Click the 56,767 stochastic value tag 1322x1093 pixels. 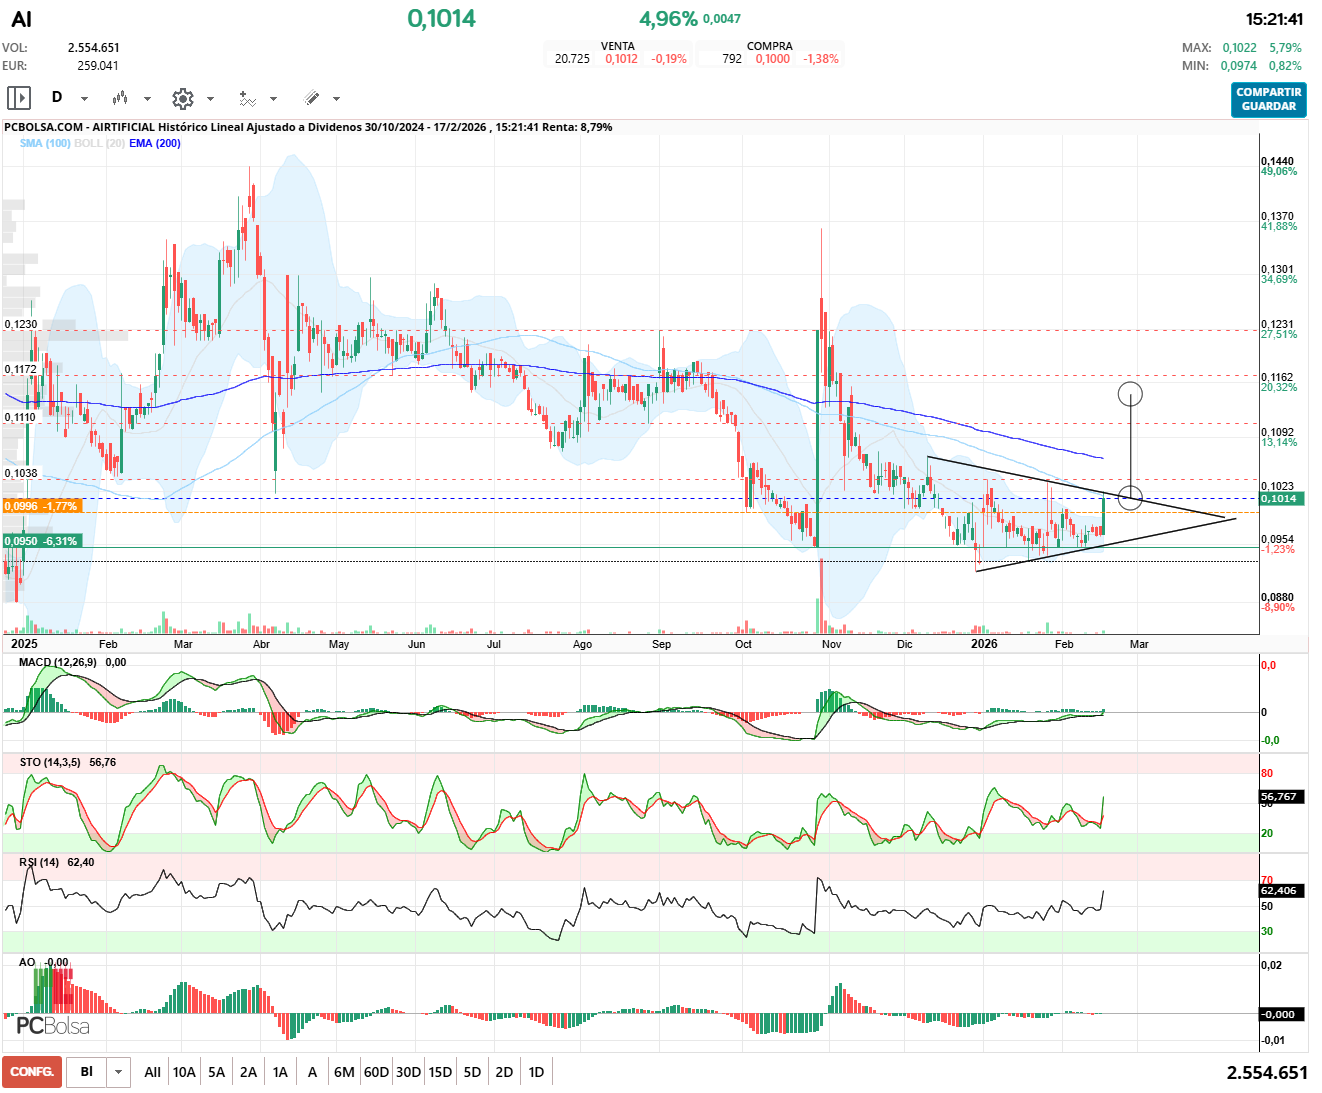[1279, 797]
